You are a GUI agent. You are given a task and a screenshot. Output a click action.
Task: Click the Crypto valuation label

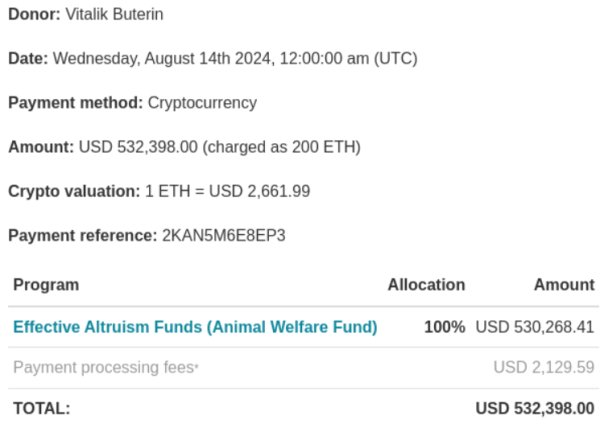pyautogui.click(x=74, y=191)
